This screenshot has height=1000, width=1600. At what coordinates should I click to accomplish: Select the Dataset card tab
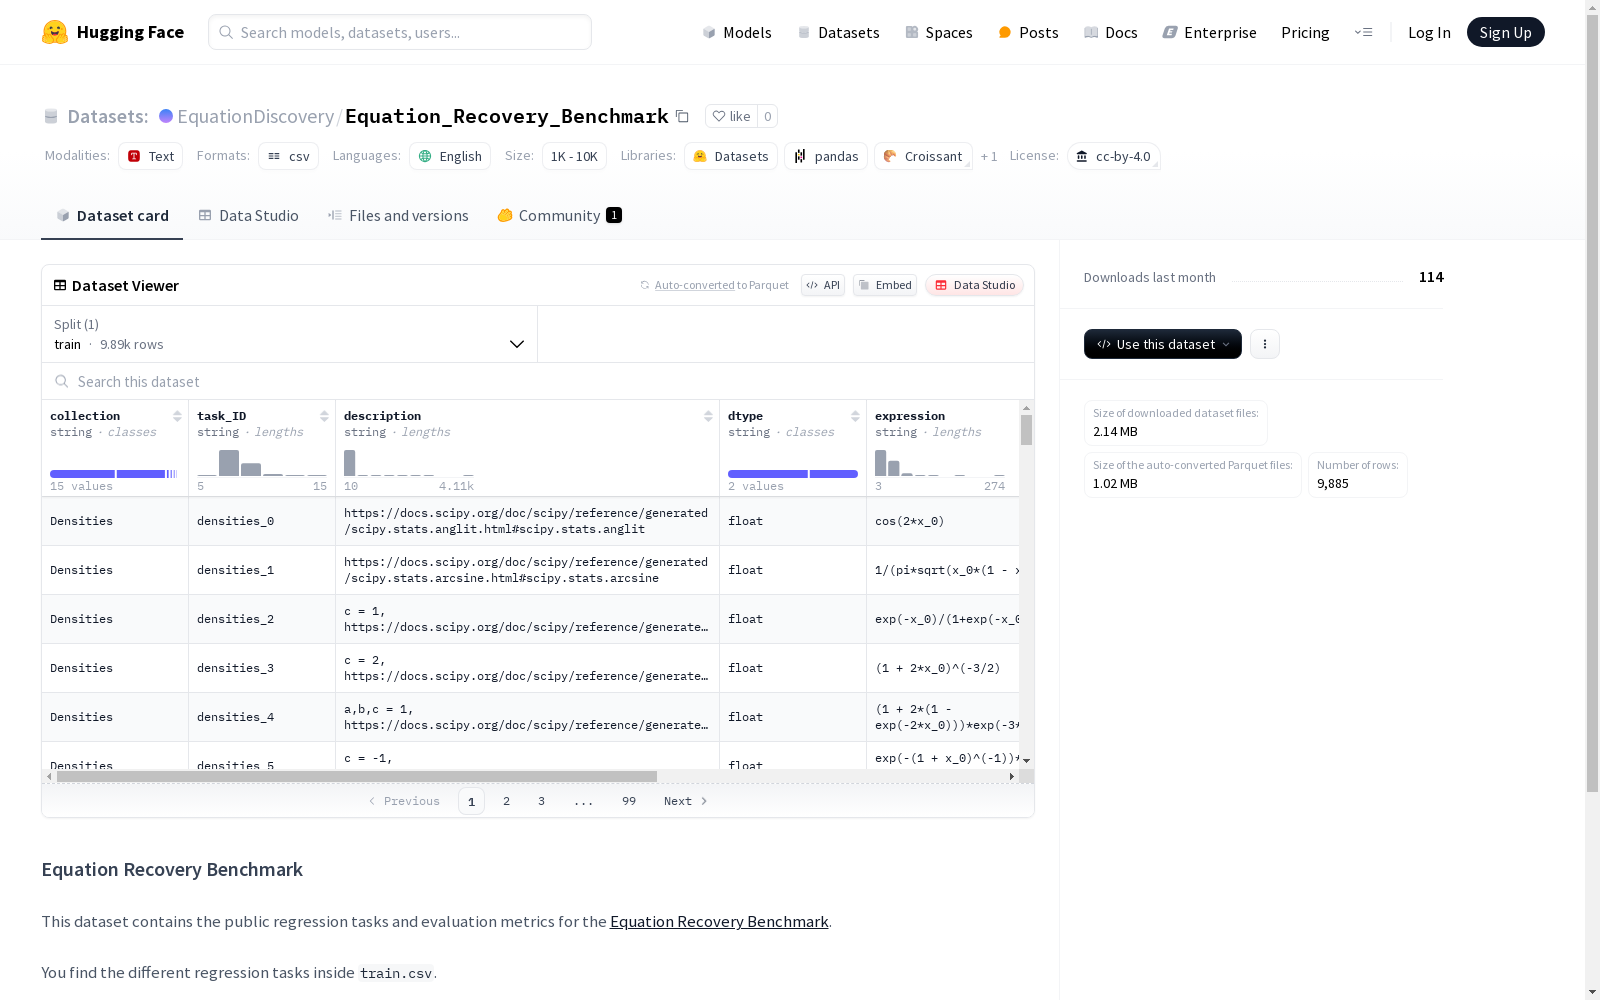click(112, 216)
